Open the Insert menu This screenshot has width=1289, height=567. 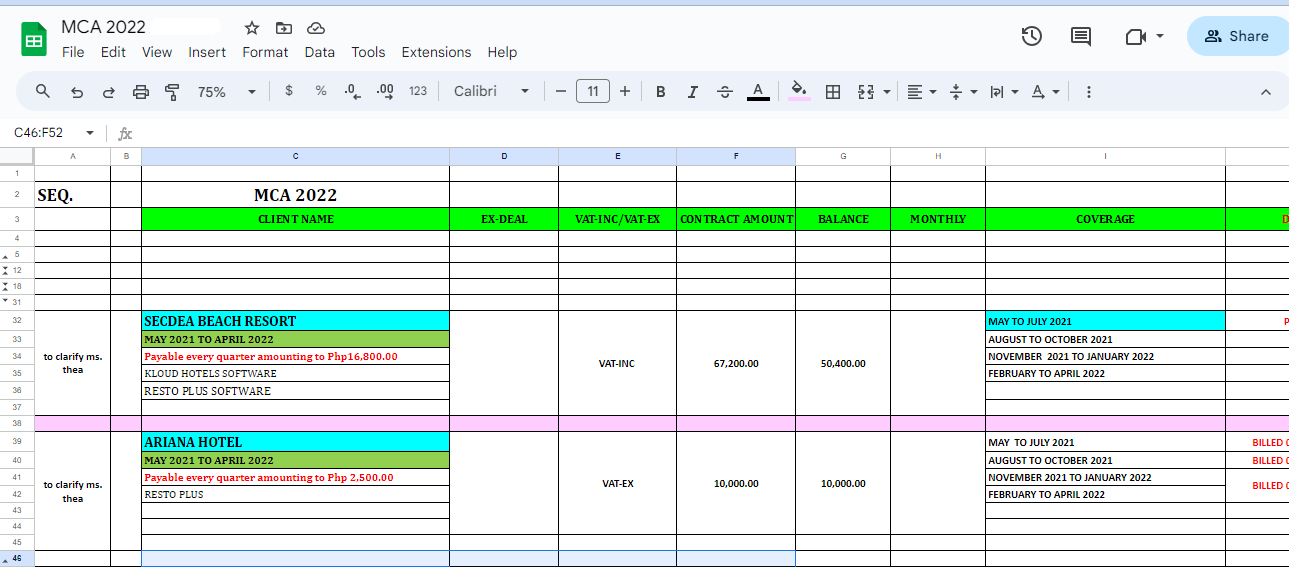(x=207, y=52)
